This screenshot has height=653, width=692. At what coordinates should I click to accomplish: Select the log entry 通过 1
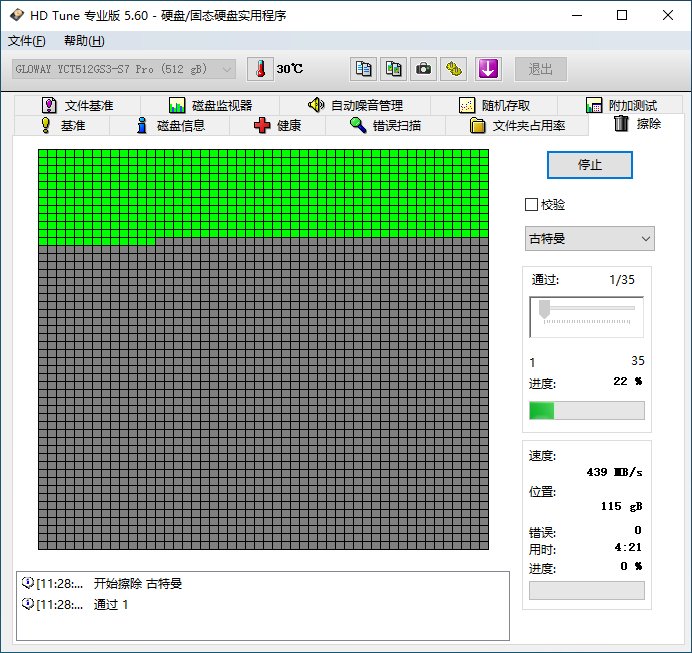click(x=111, y=604)
